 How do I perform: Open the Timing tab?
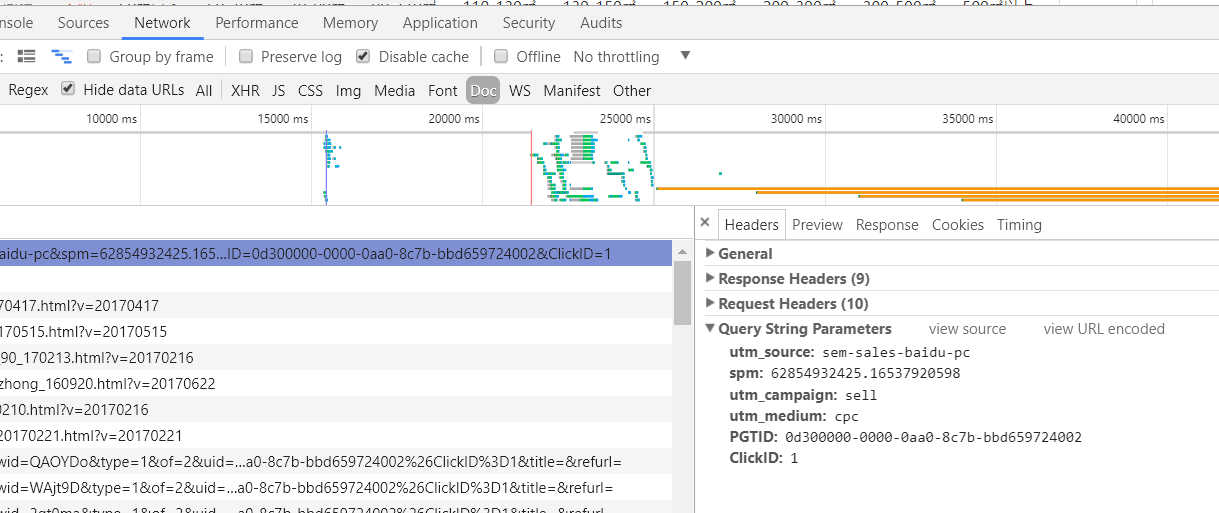[x=1019, y=225]
